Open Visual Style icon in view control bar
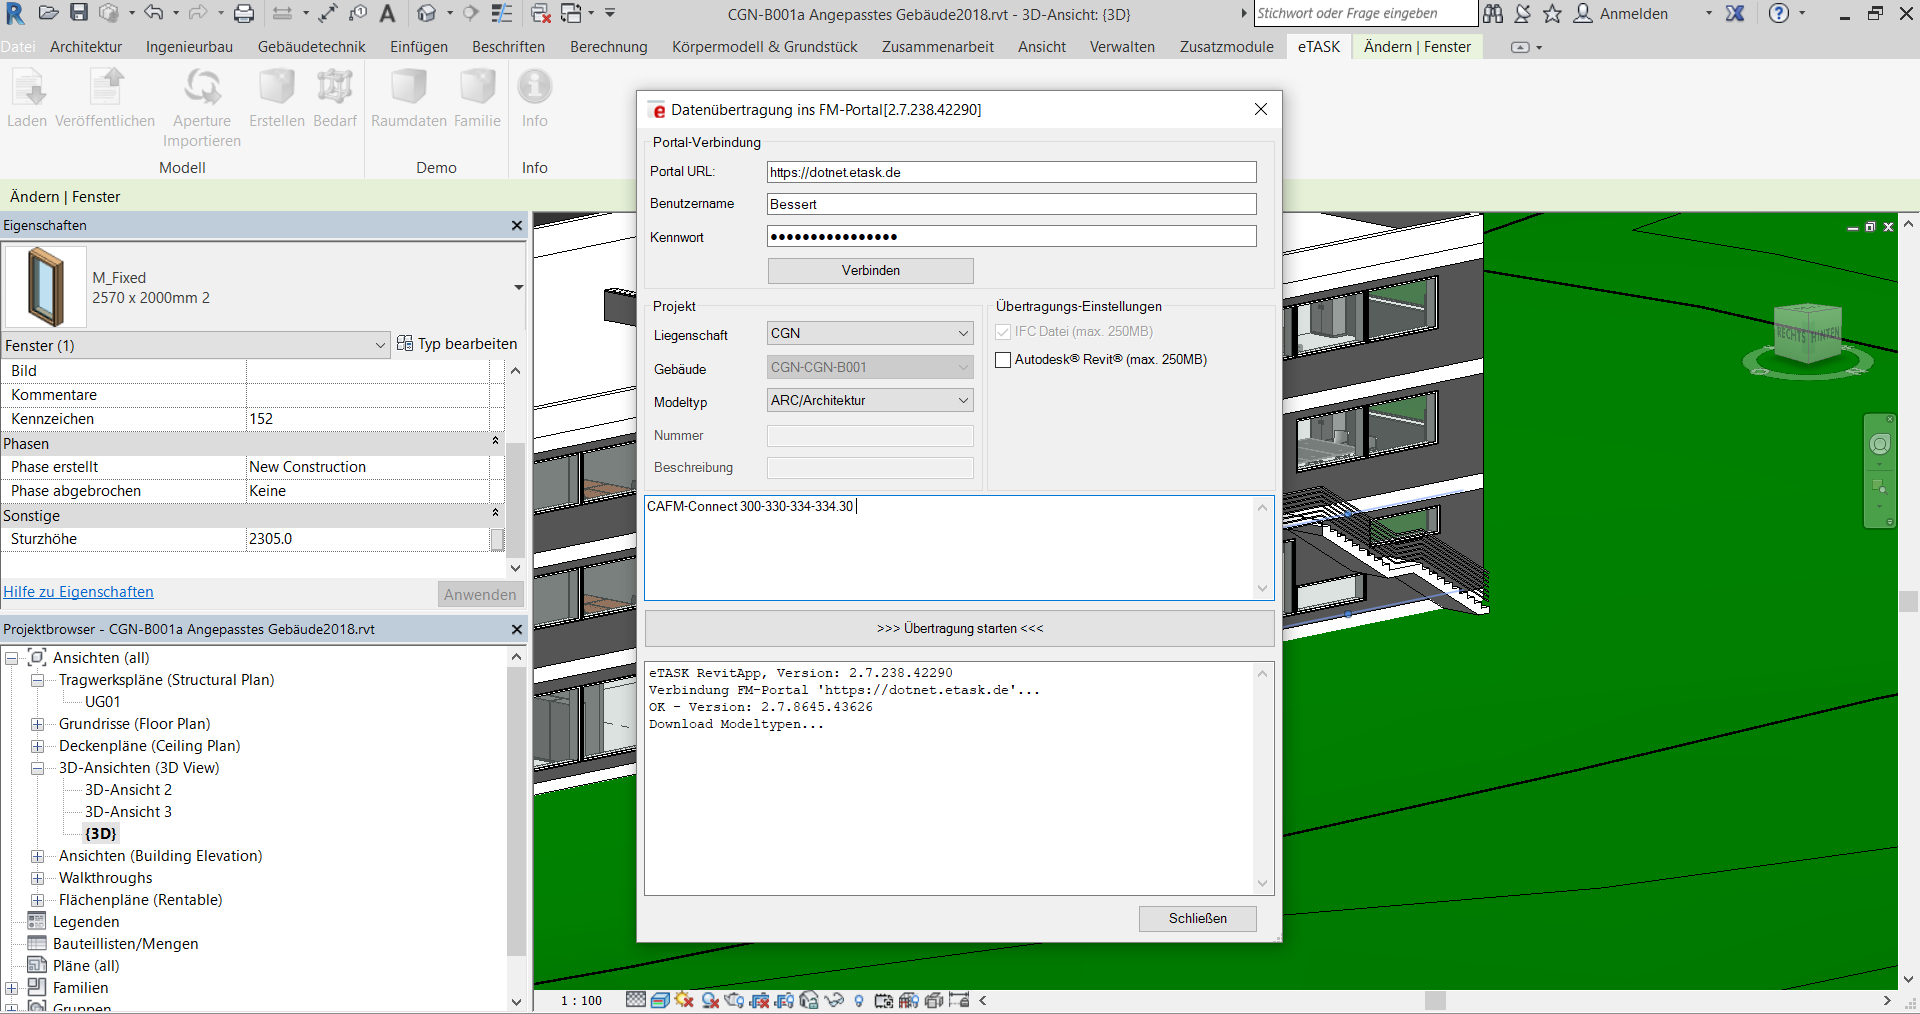The width and height of the screenshot is (1920, 1014). [660, 1000]
